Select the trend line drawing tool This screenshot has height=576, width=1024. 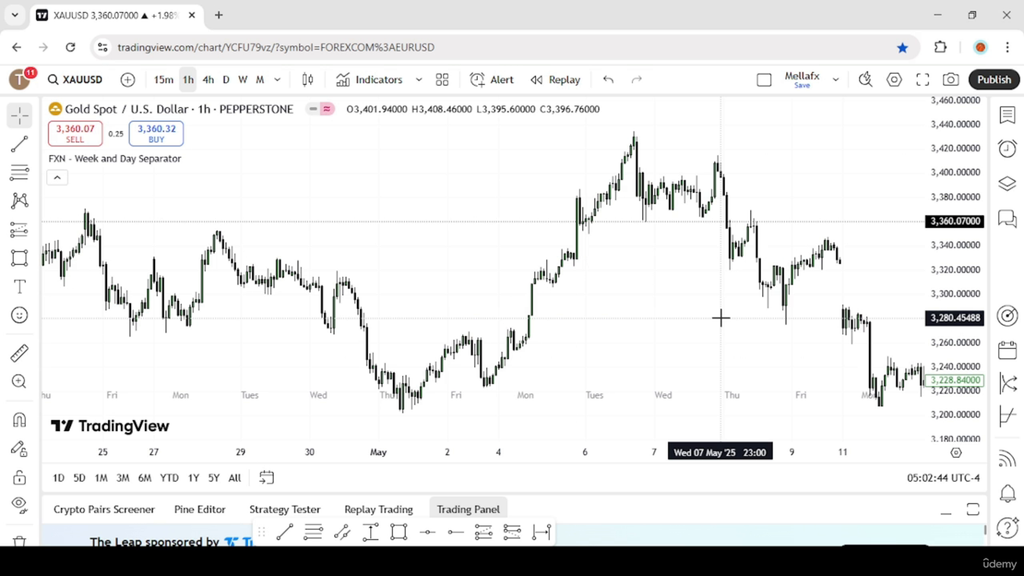coord(20,144)
